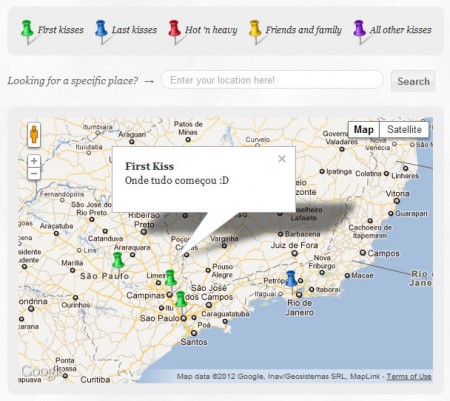Click the Curitiba city label
This screenshot has width=450, height=401.
[95, 380]
